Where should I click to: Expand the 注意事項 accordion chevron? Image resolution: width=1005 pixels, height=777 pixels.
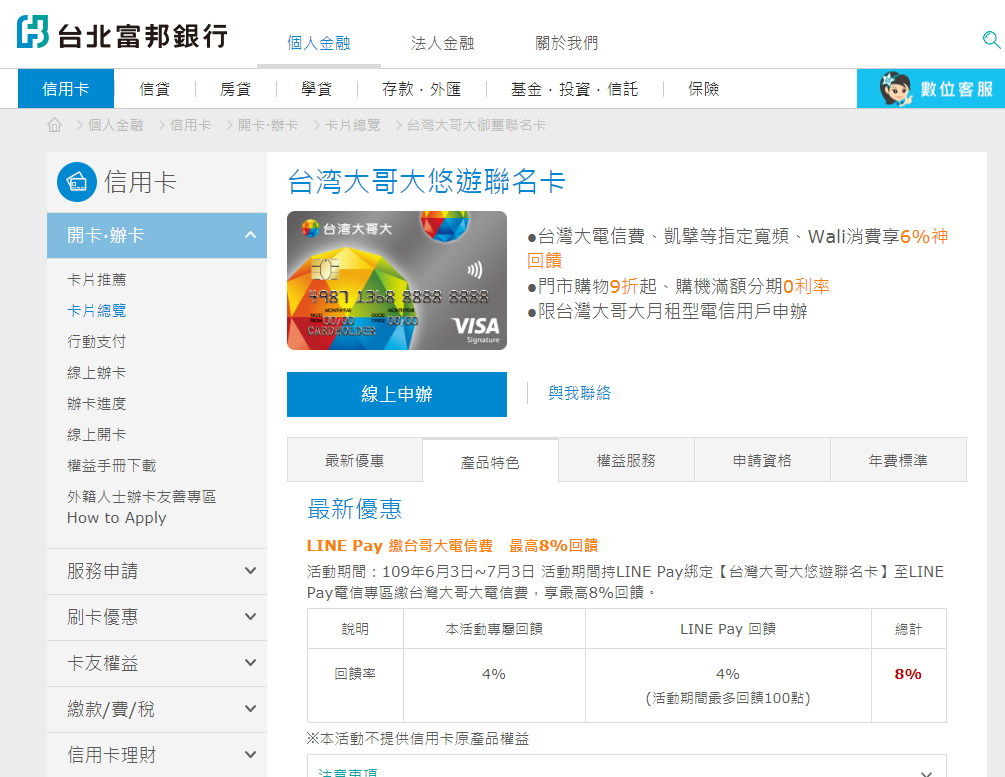tap(926, 773)
